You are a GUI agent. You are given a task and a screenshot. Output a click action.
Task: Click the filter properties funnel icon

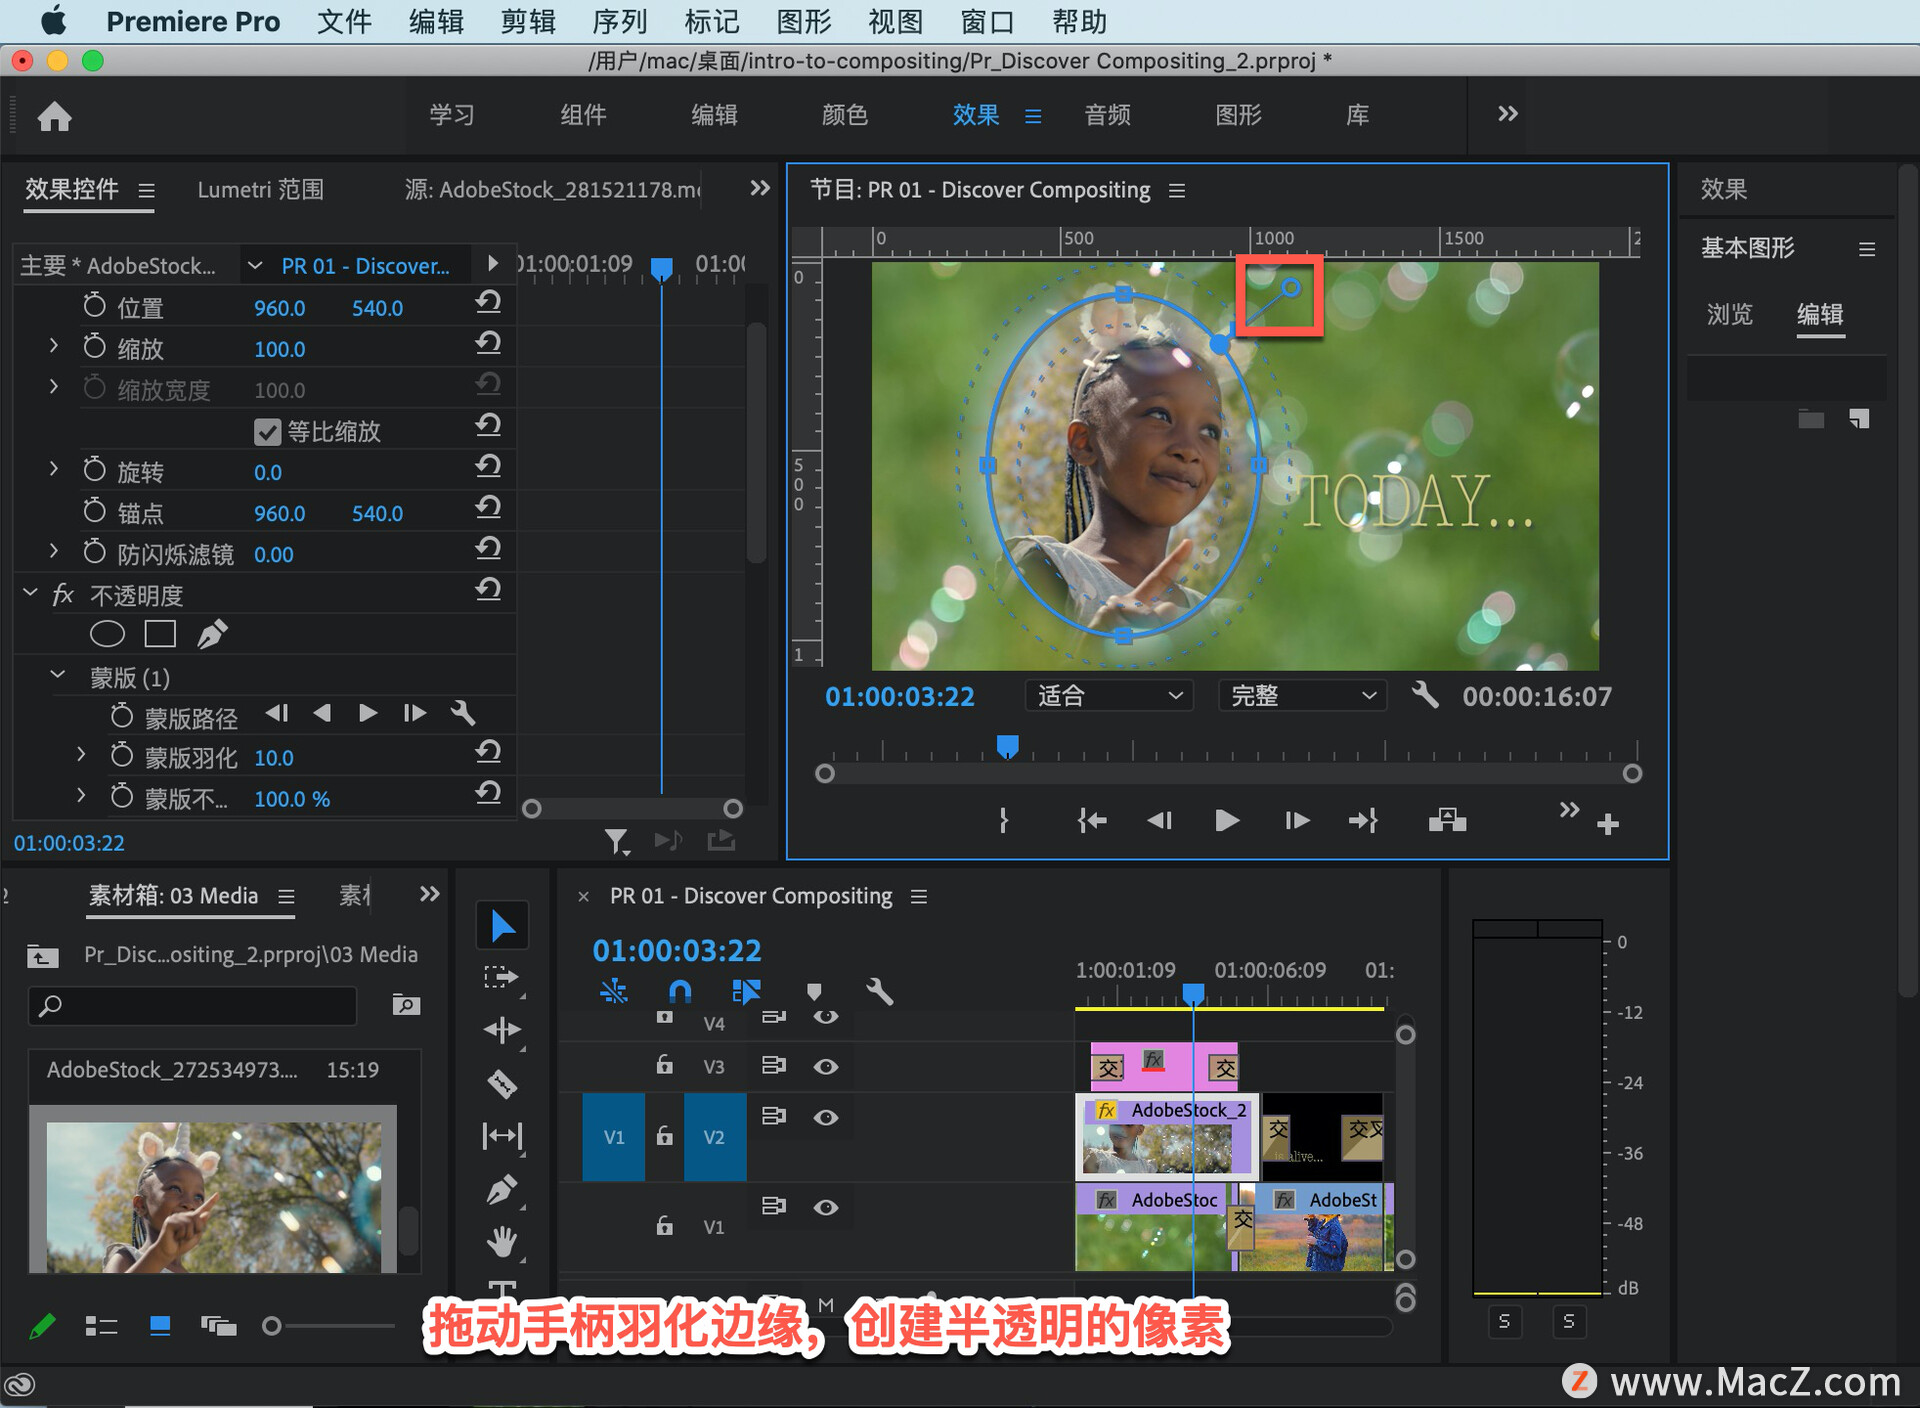(617, 841)
